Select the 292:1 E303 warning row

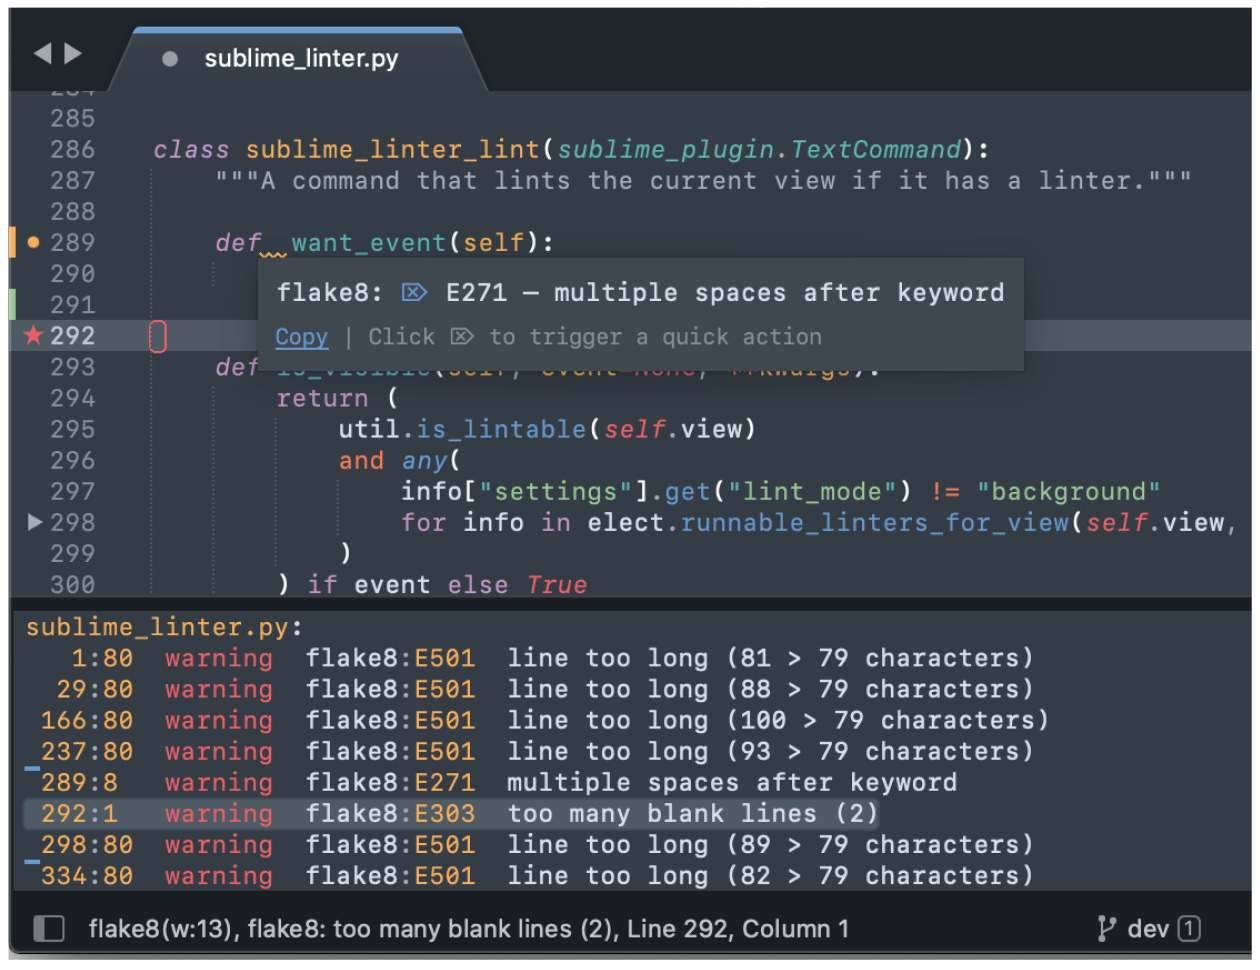(x=451, y=814)
